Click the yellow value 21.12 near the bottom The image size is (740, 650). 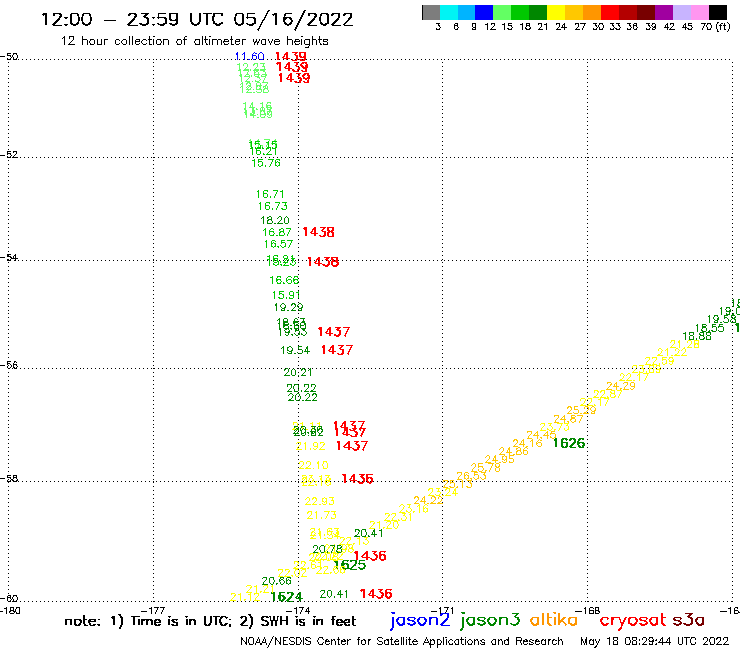245,597
